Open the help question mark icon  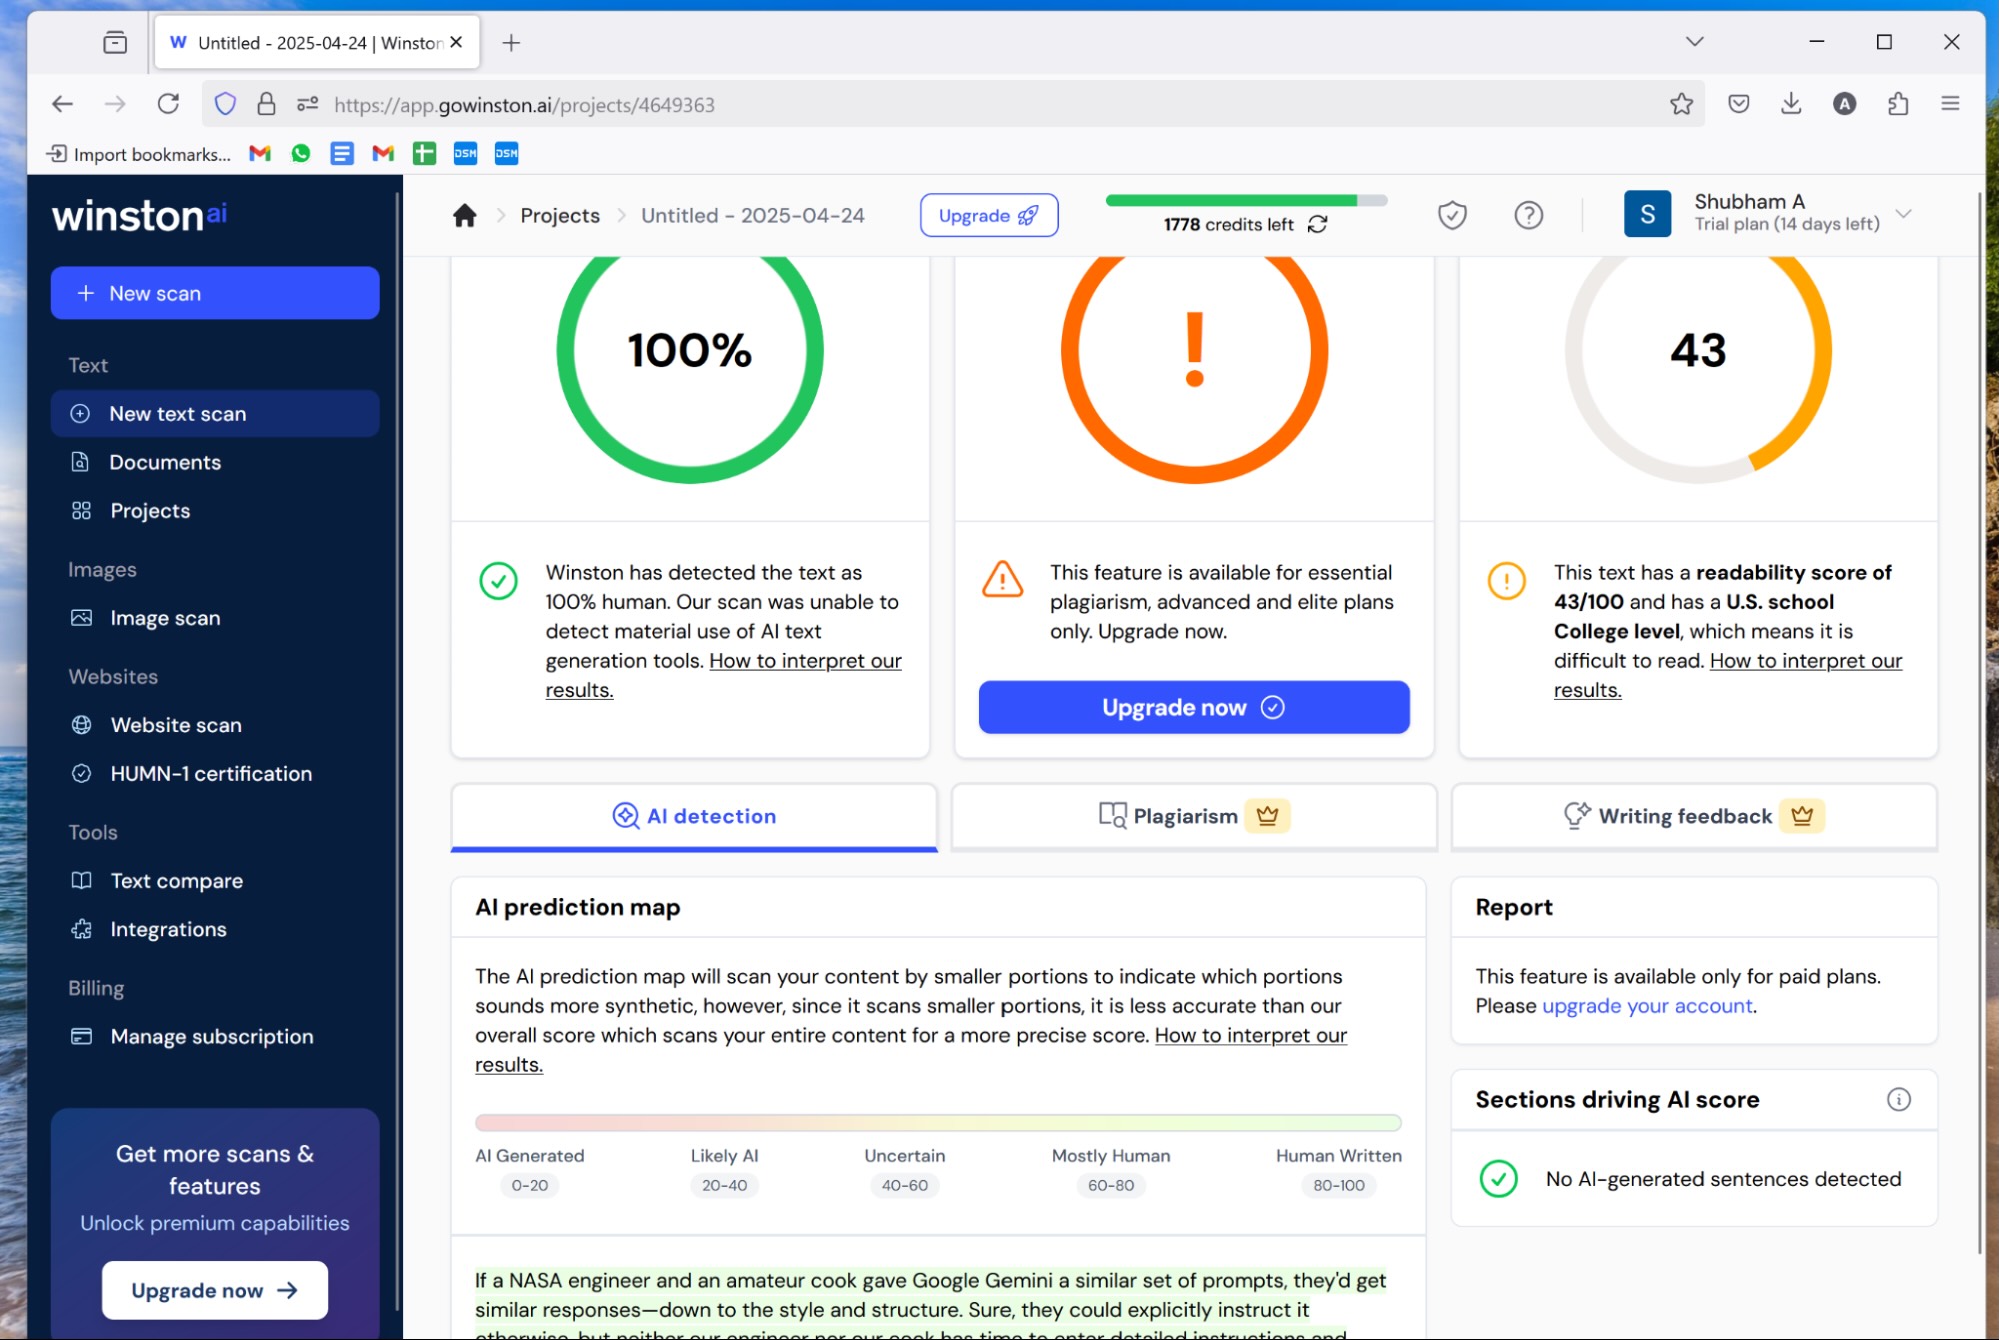point(1528,214)
